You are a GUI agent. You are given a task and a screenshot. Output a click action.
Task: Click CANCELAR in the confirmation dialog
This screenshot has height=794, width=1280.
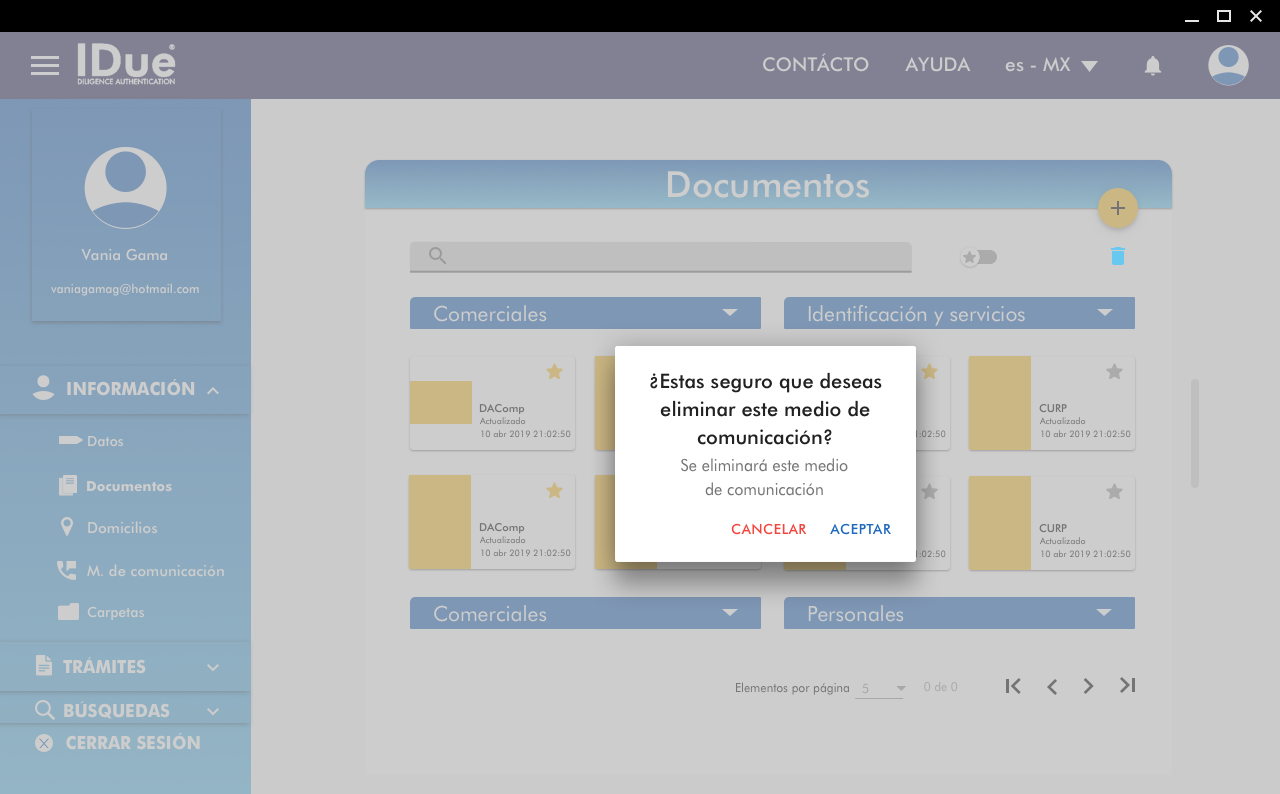[x=768, y=530]
